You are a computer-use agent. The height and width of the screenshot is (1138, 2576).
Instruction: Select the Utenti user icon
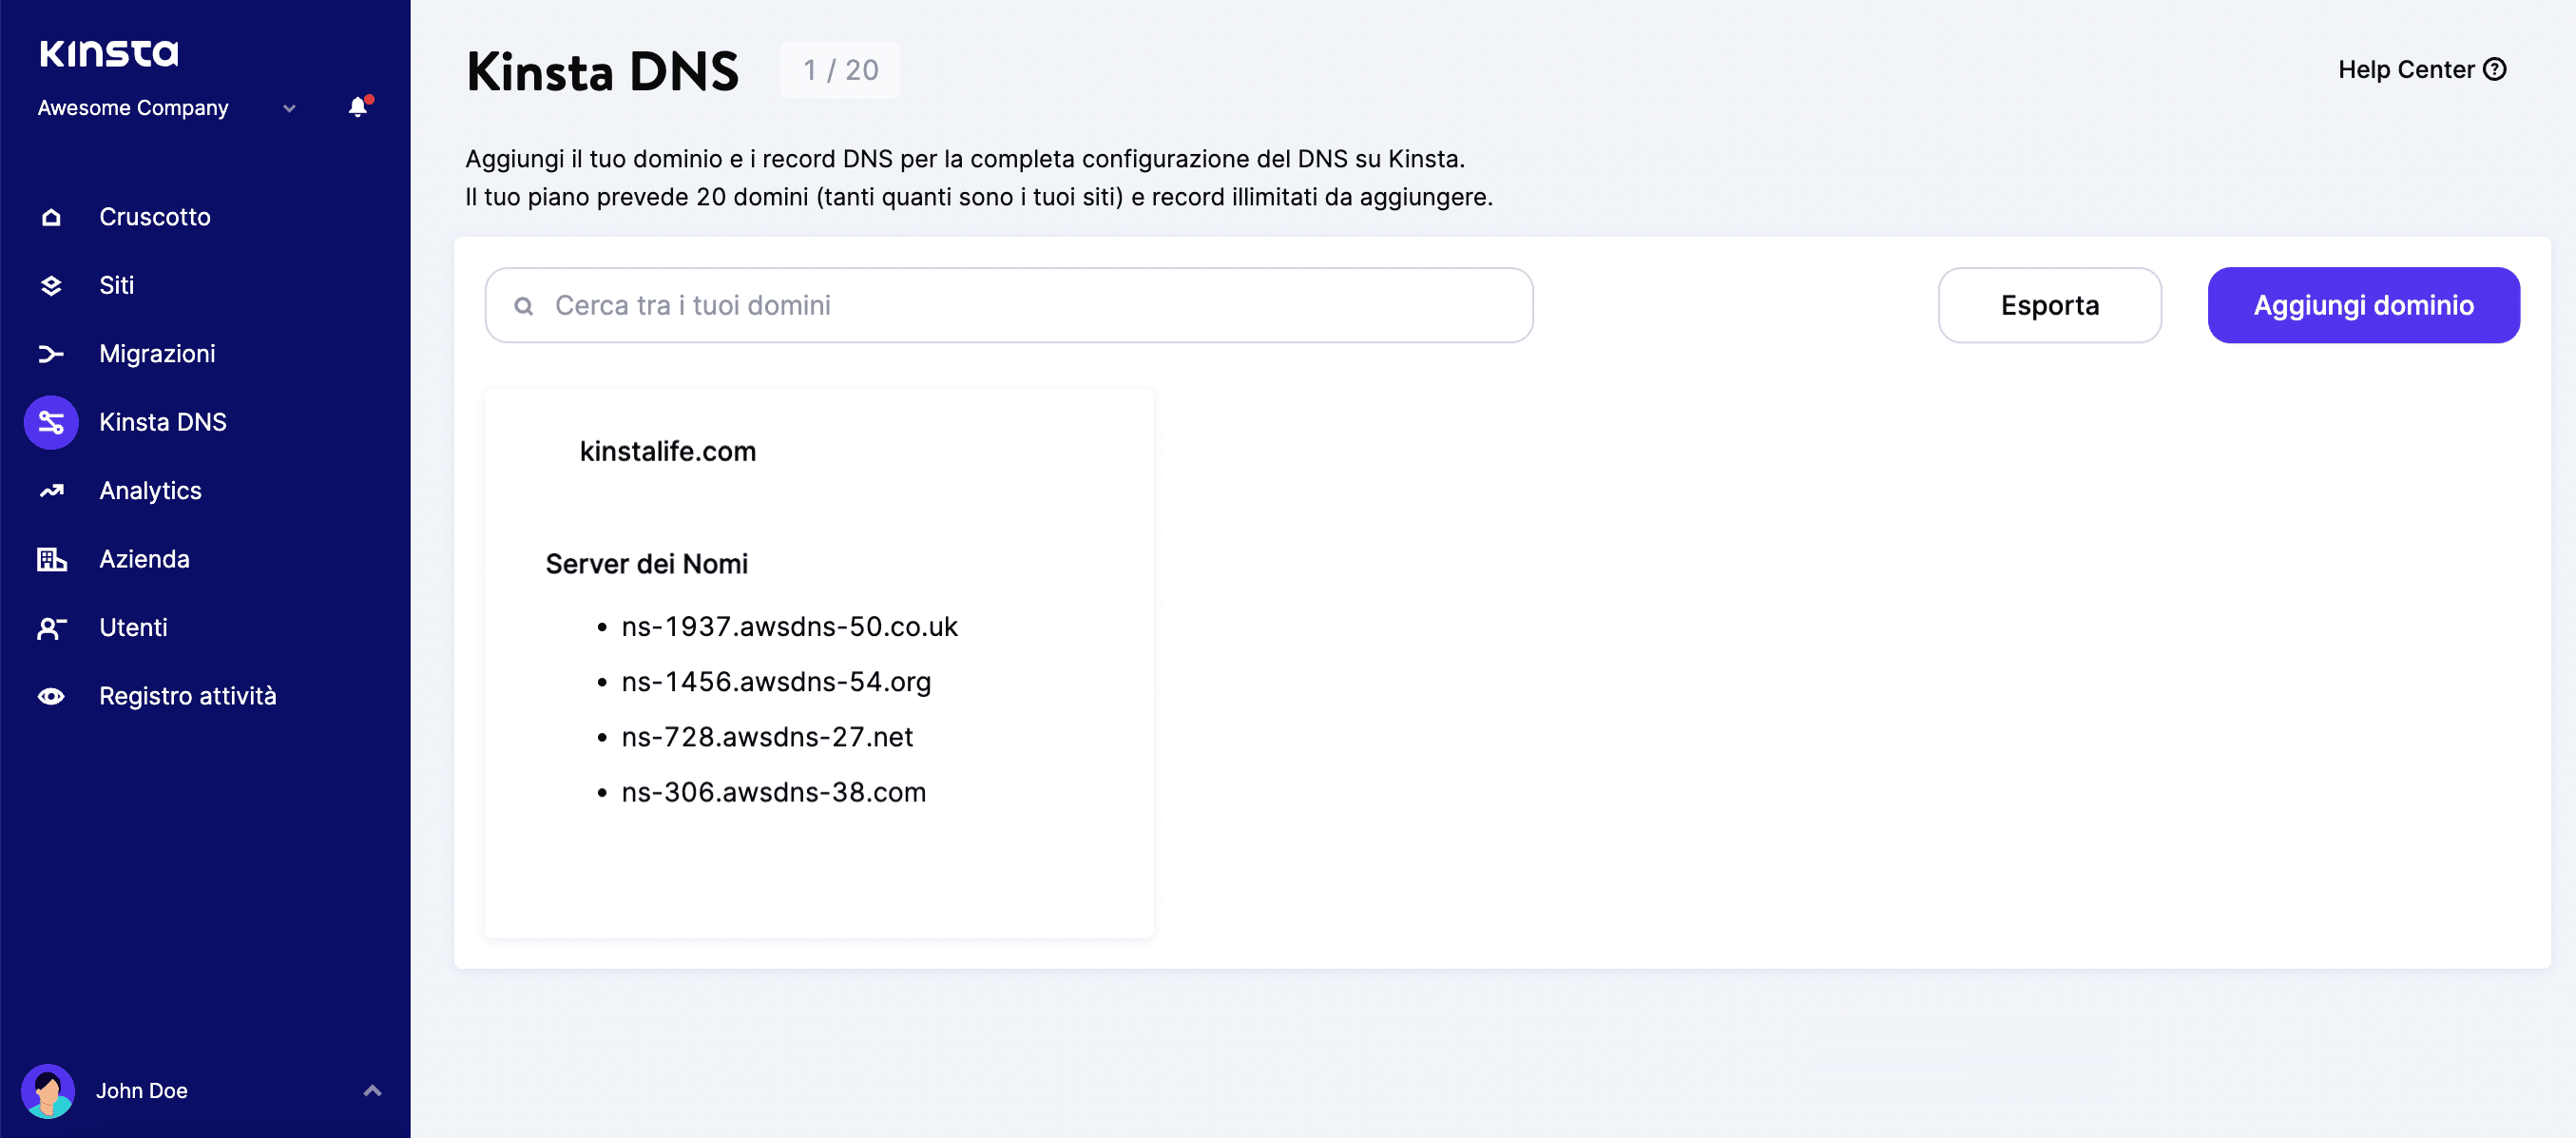coord(50,627)
